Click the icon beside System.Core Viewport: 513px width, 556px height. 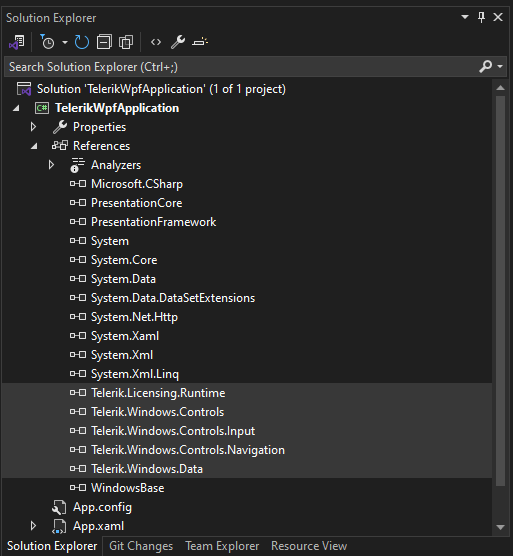tap(78, 260)
